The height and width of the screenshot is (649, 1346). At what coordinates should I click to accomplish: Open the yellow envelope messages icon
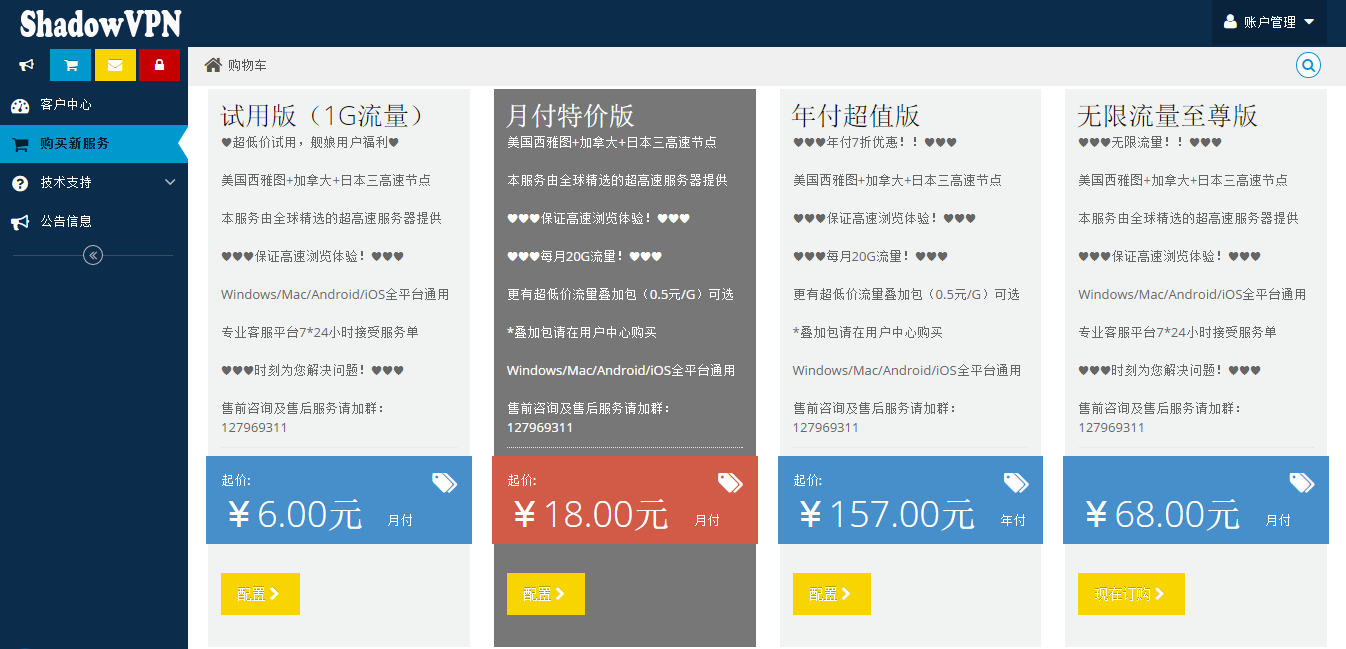[115, 65]
